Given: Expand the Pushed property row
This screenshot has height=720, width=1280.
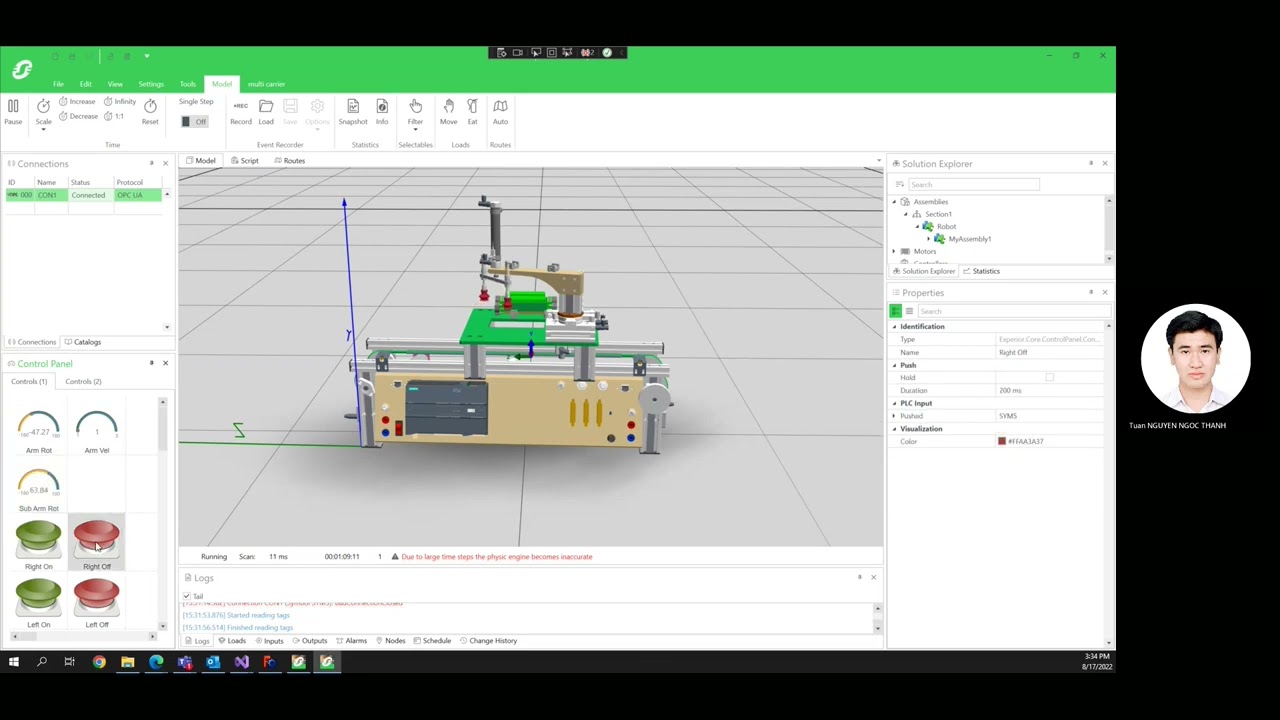Looking at the screenshot, I should point(895,416).
